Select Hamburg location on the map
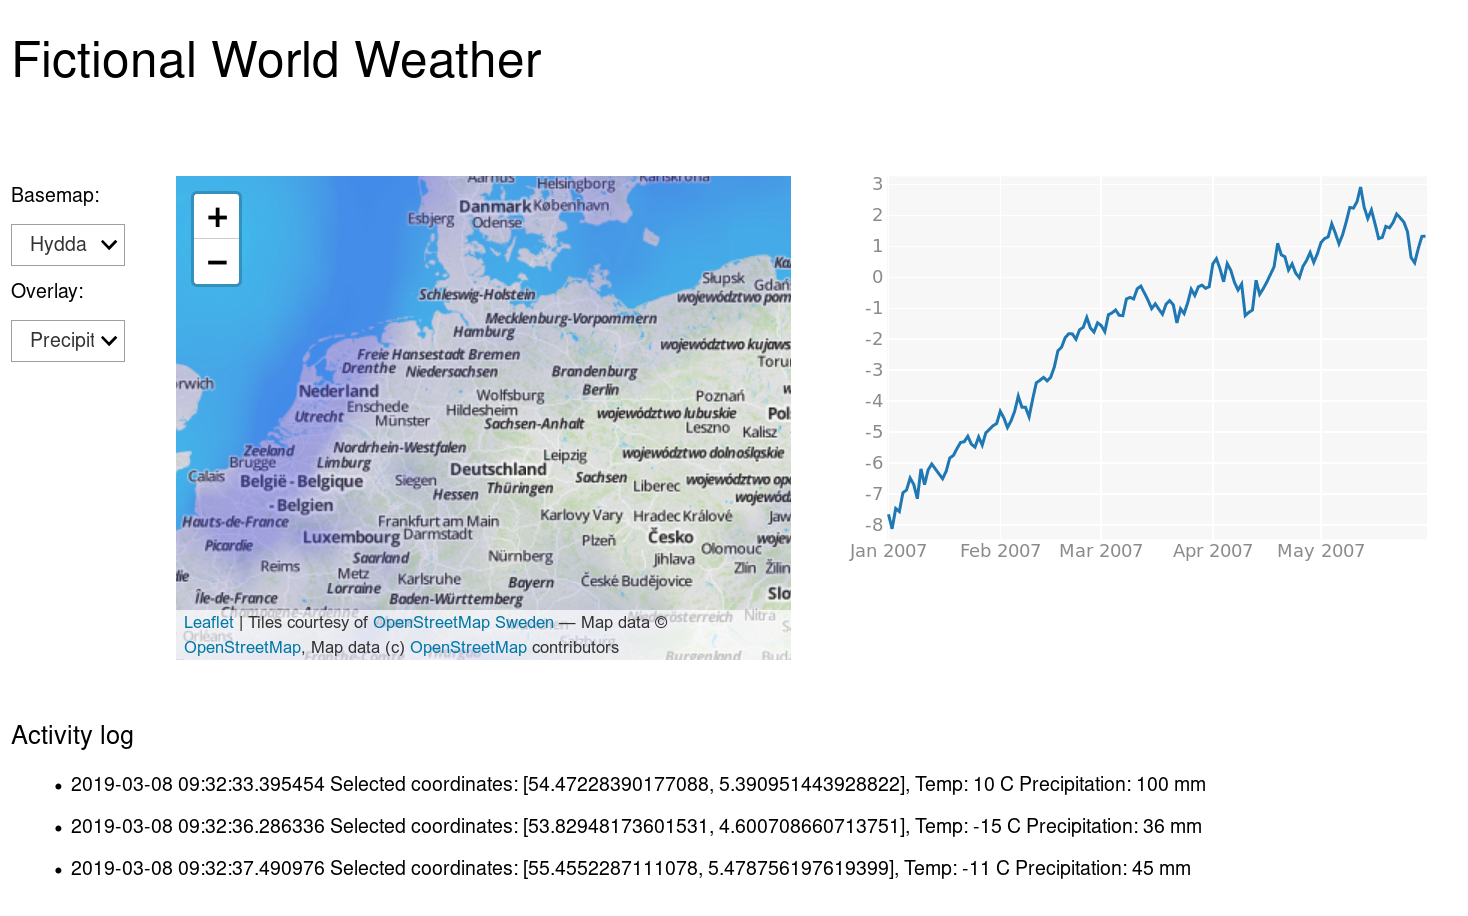 pos(484,331)
